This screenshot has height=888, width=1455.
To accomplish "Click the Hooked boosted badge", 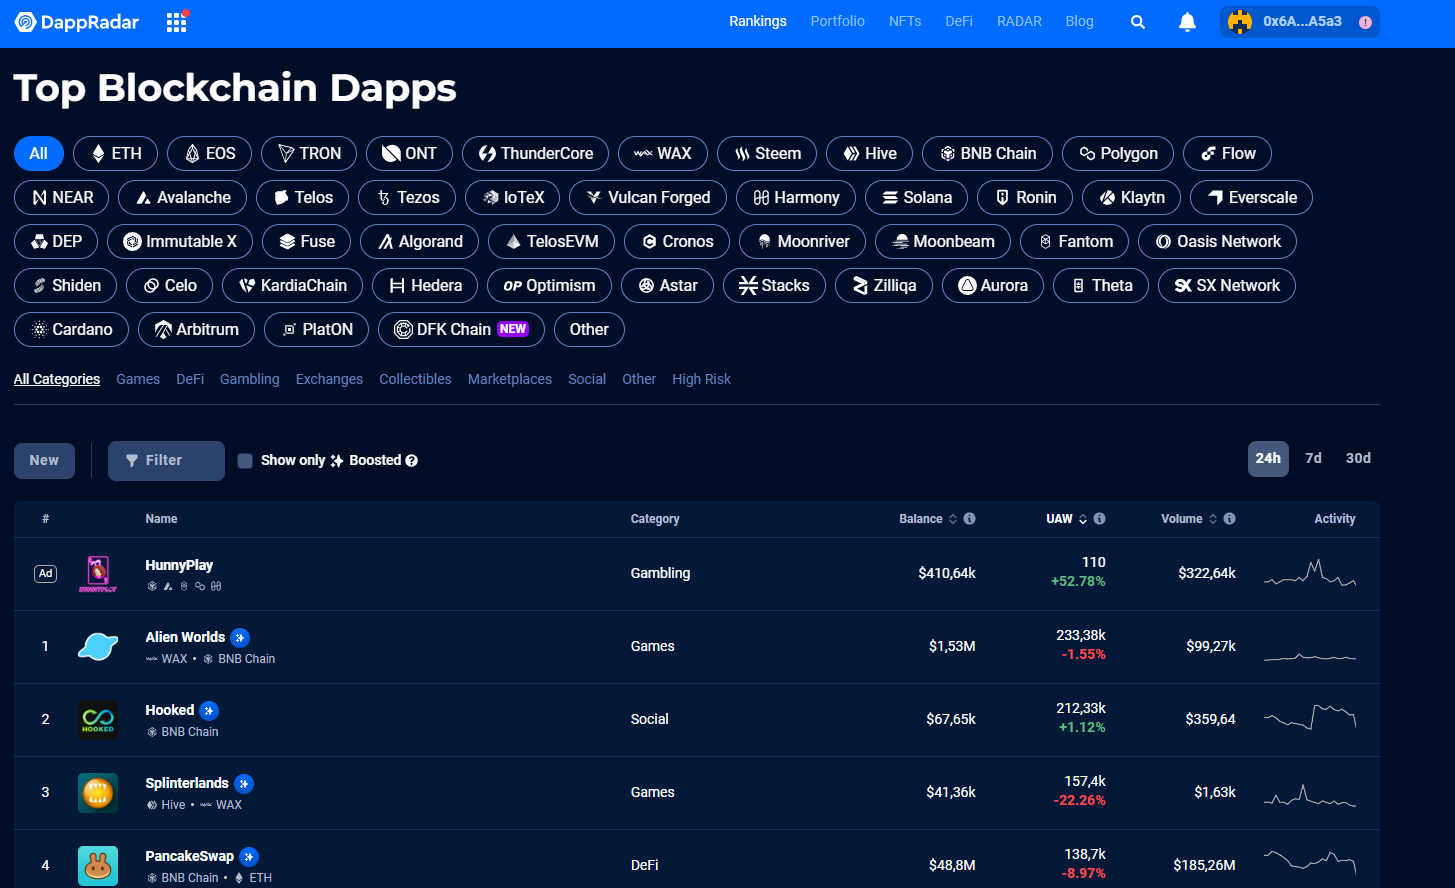I will (209, 710).
